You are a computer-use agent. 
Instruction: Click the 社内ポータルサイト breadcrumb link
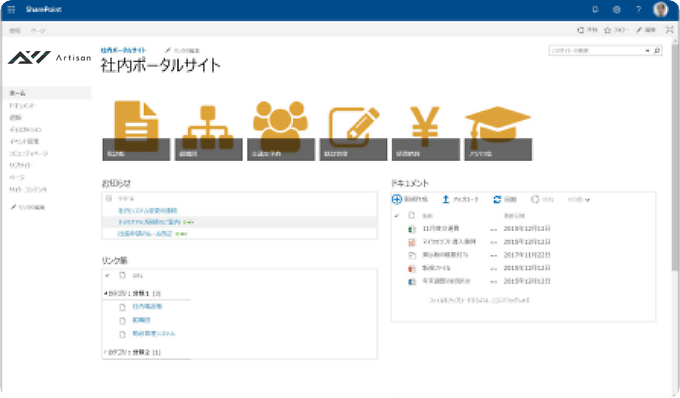pyautogui.click(x=124, y=50)
